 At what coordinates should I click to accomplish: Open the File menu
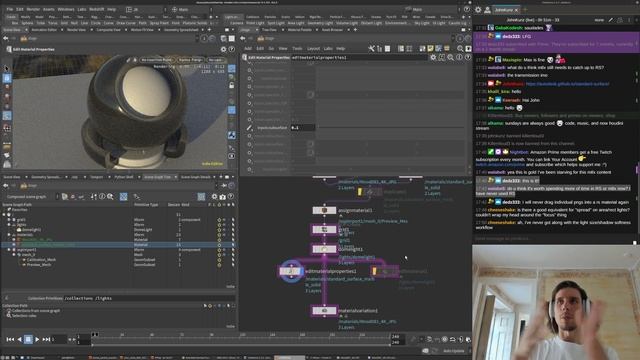9,9
